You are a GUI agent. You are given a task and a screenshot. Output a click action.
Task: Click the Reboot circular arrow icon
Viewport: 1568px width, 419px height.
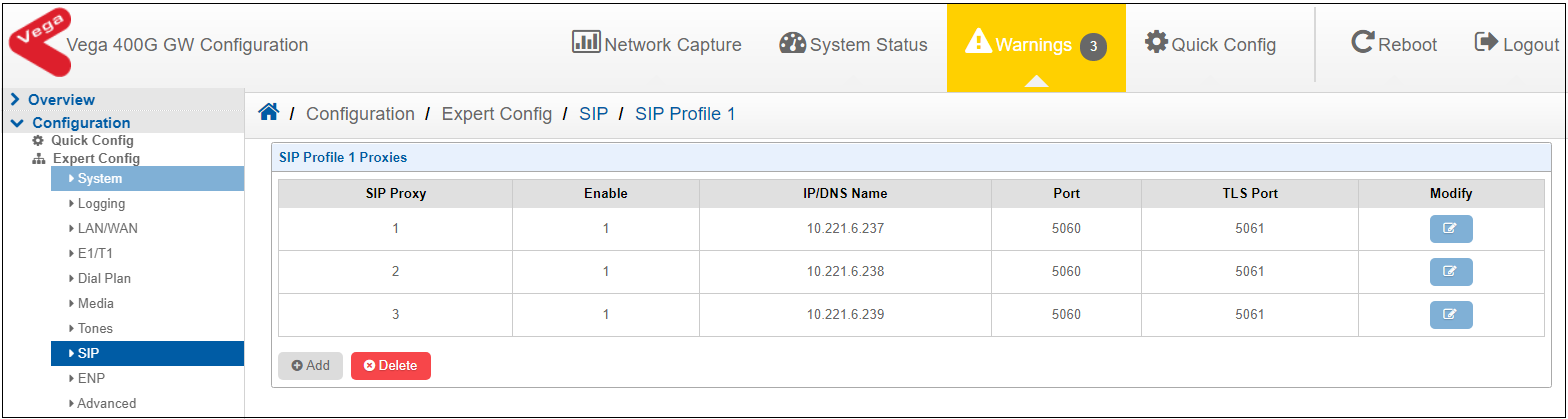point(1362,42)
